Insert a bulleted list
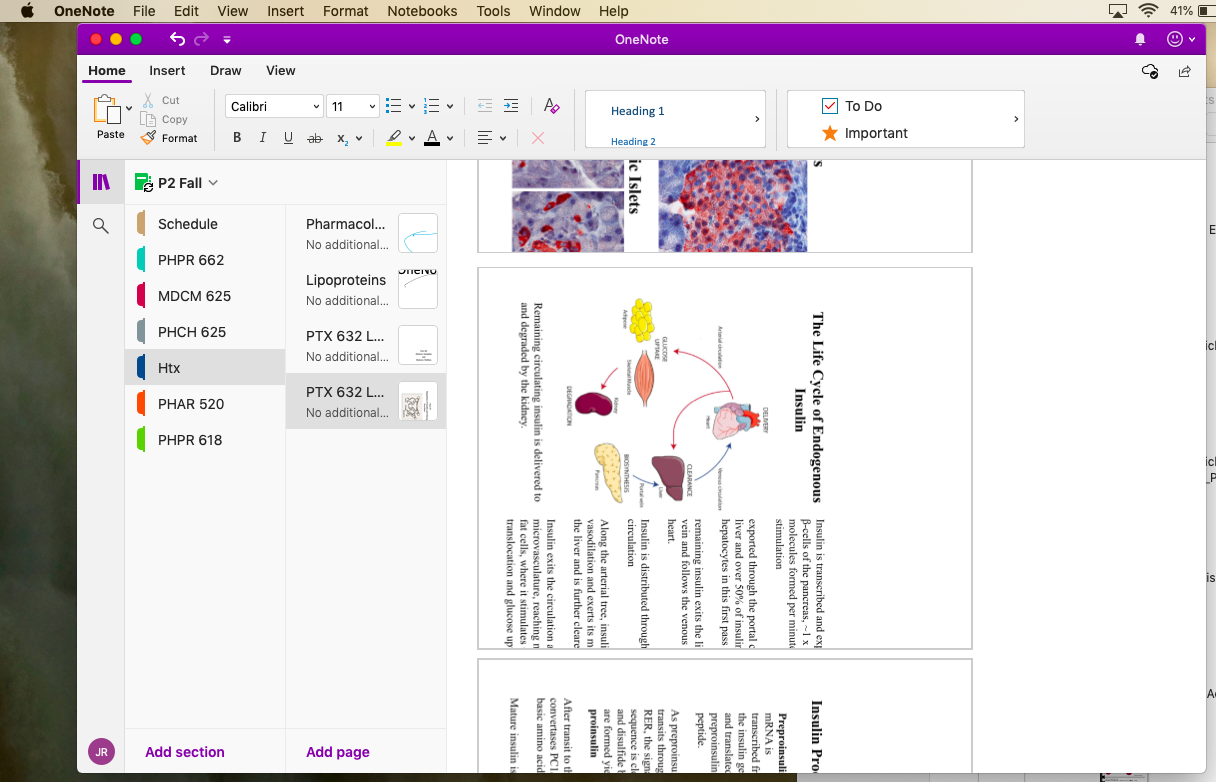Viewport: 1216px width, 782px height. point(393,106)
